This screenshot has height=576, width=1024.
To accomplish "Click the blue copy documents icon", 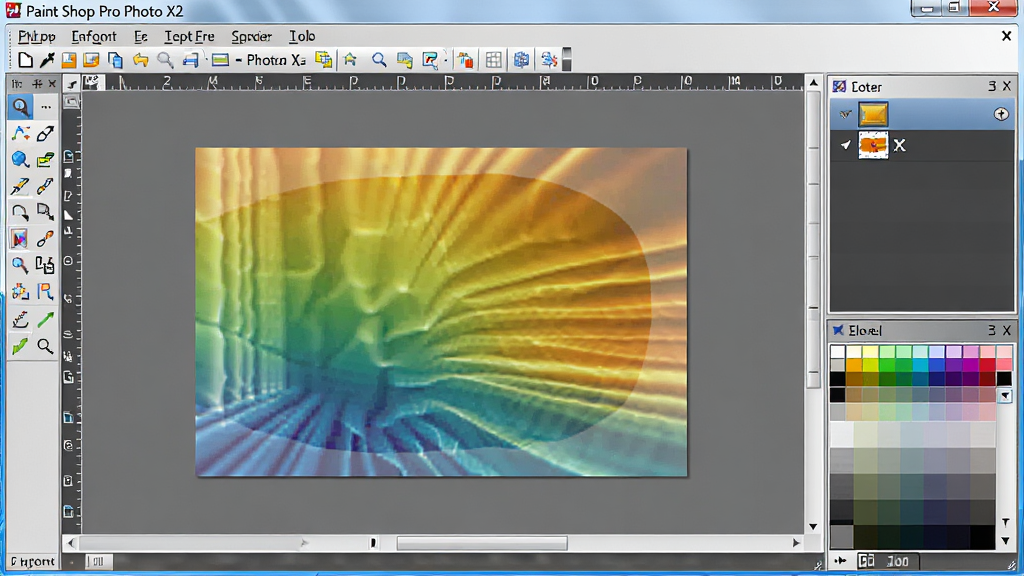I will (x=115, y=60).
